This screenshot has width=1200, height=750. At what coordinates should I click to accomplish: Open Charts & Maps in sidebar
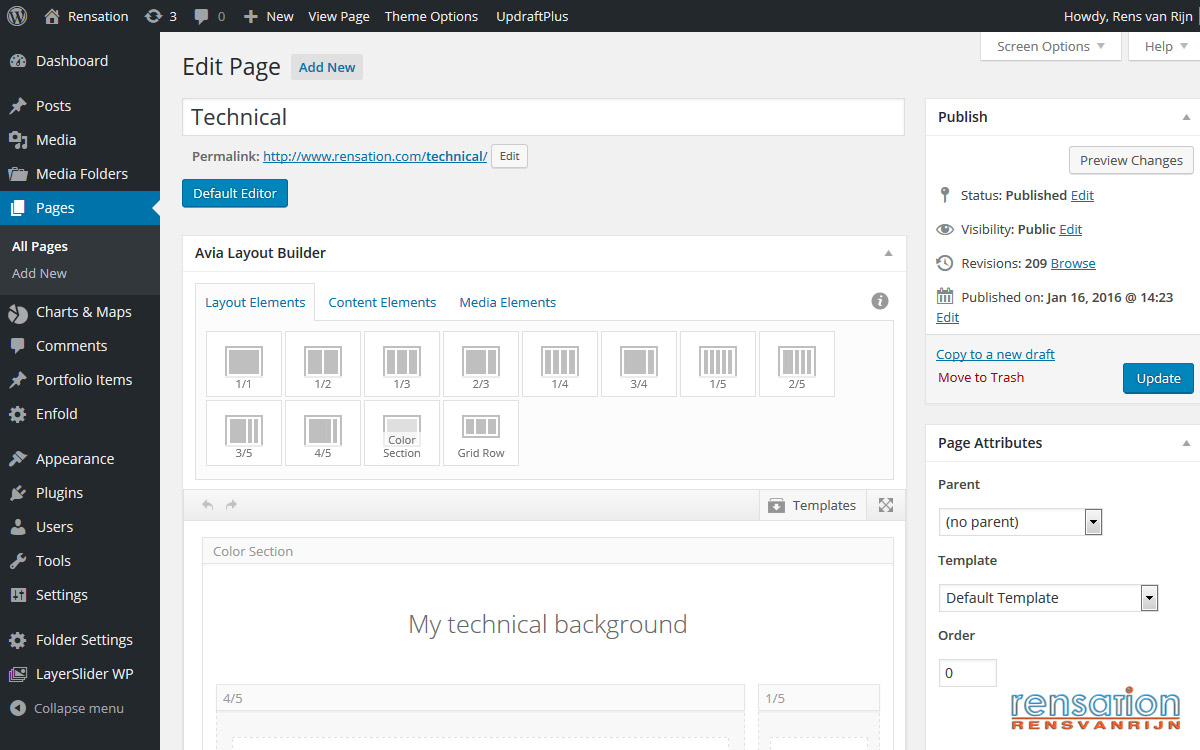(80, 312)
